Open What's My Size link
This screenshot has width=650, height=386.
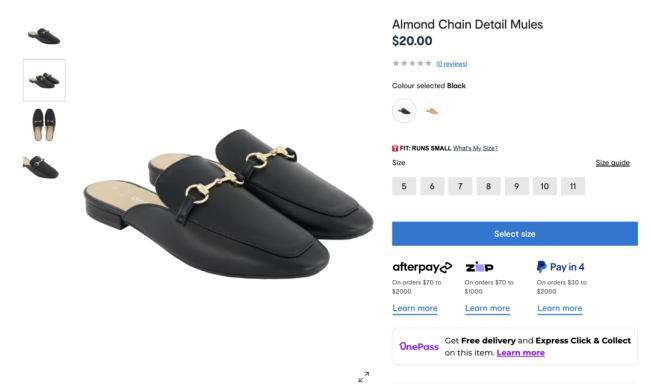(x=475, y=148)
